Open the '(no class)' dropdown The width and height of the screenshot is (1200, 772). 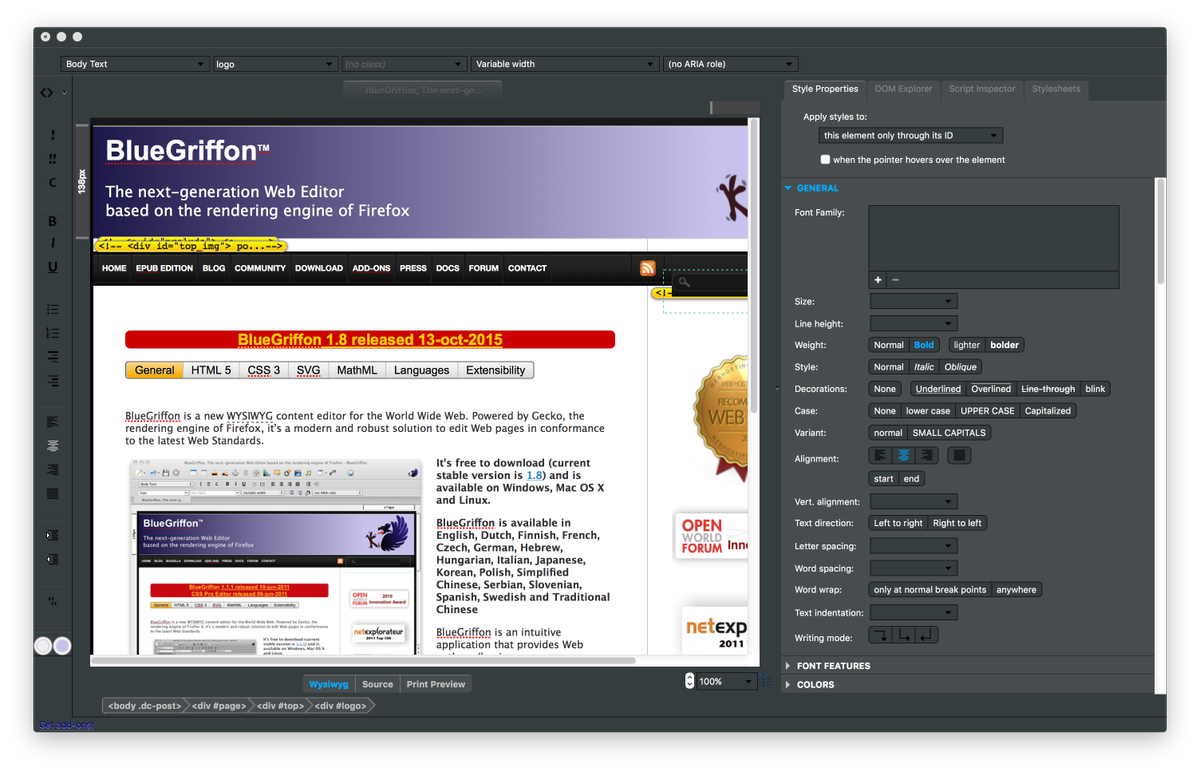point(404,64)
